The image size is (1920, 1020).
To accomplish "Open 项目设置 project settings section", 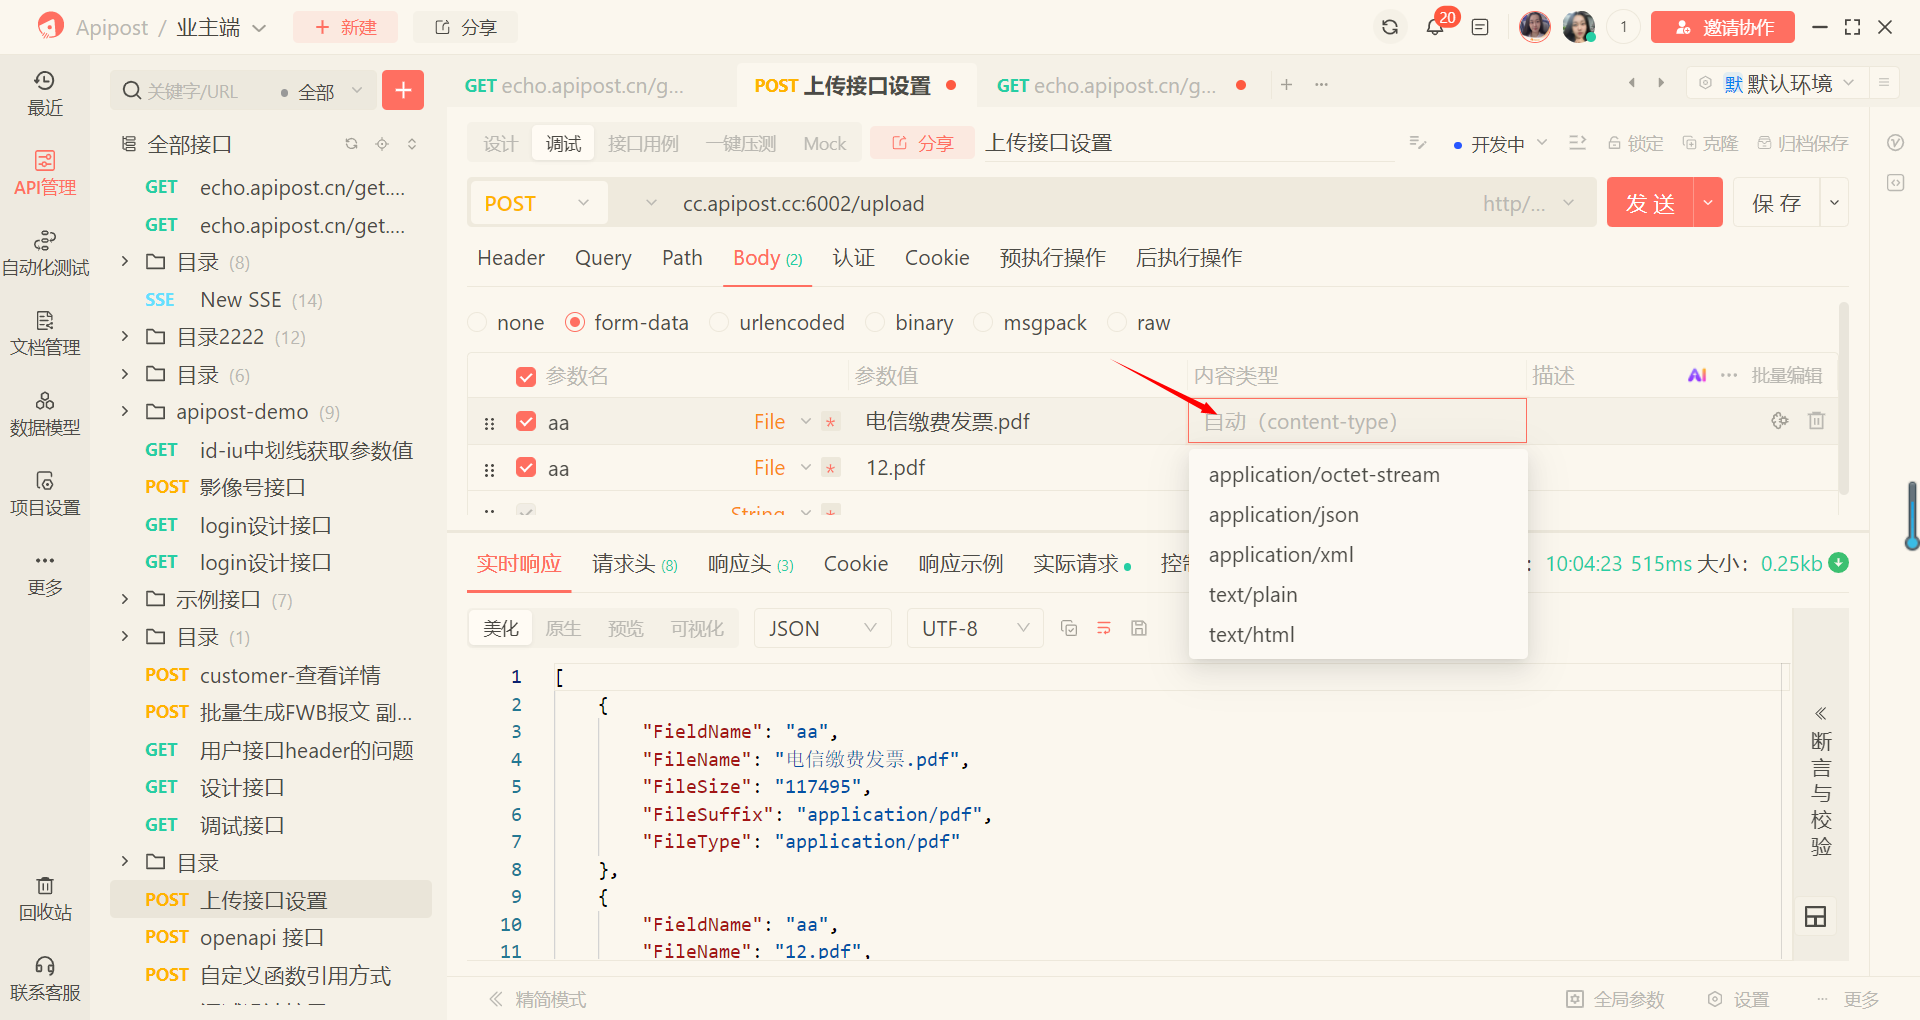I will (x=45, y=493).
